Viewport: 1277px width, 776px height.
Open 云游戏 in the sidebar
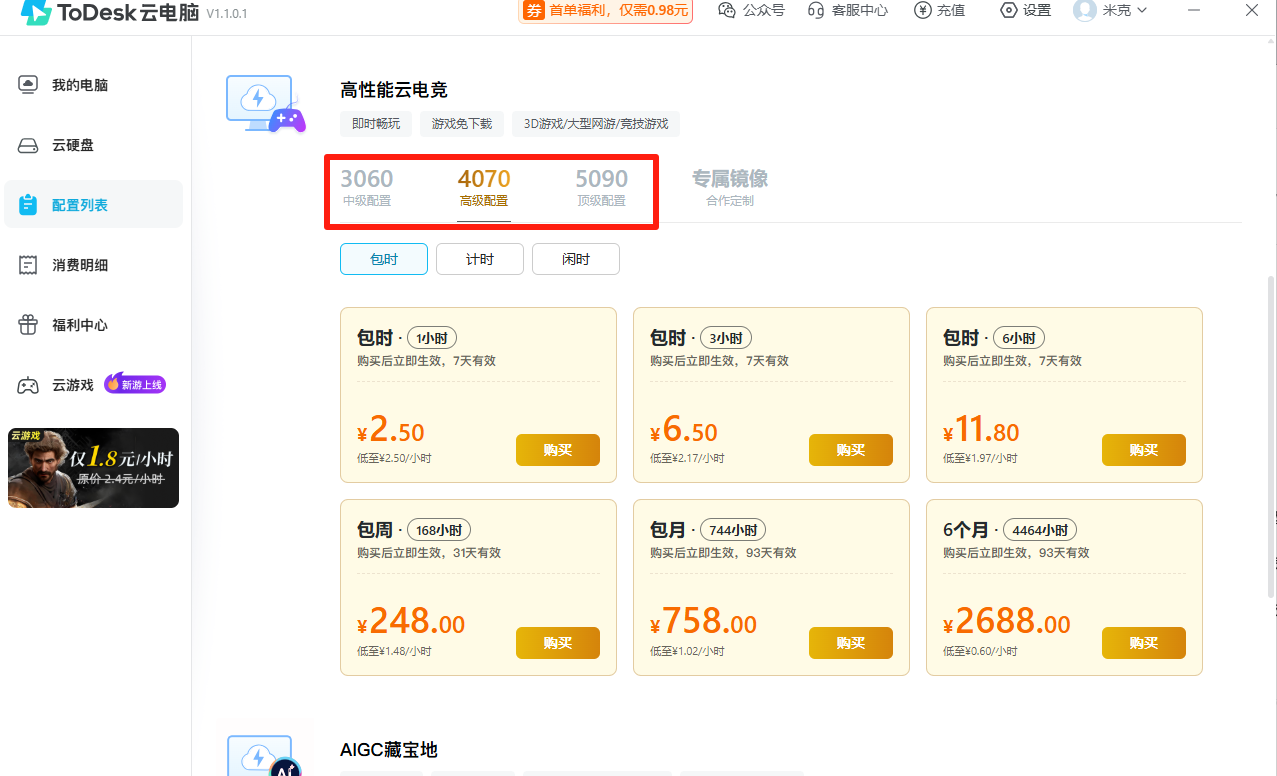click(93, 385)
